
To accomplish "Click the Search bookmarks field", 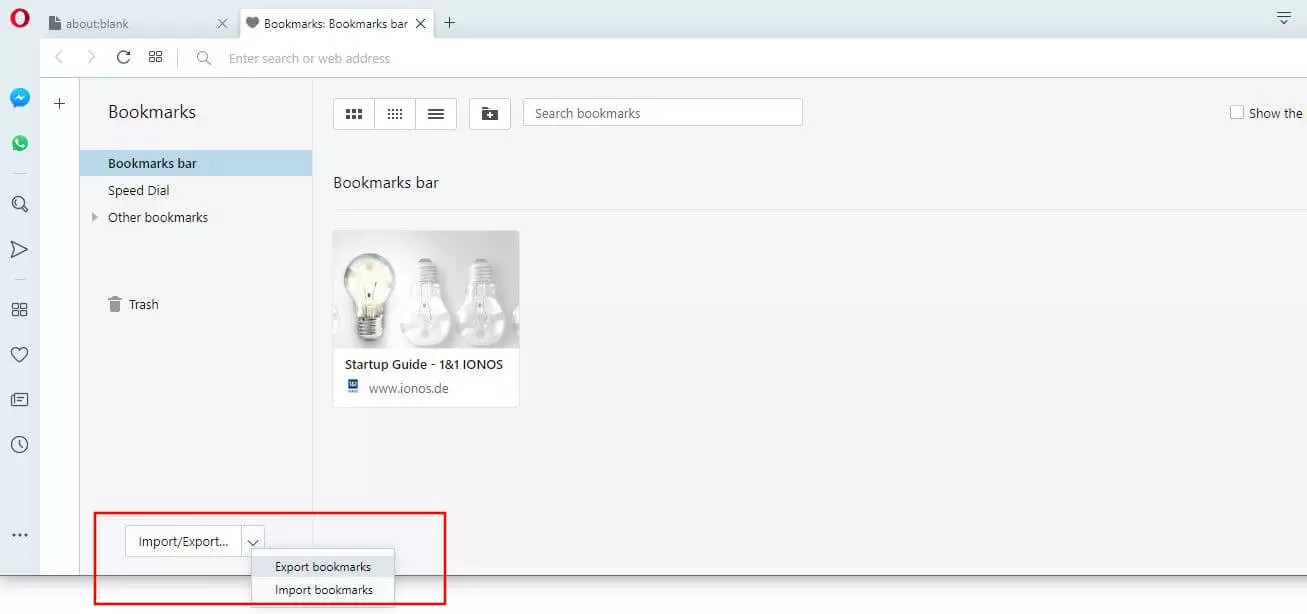I will (x=662, y=113).
